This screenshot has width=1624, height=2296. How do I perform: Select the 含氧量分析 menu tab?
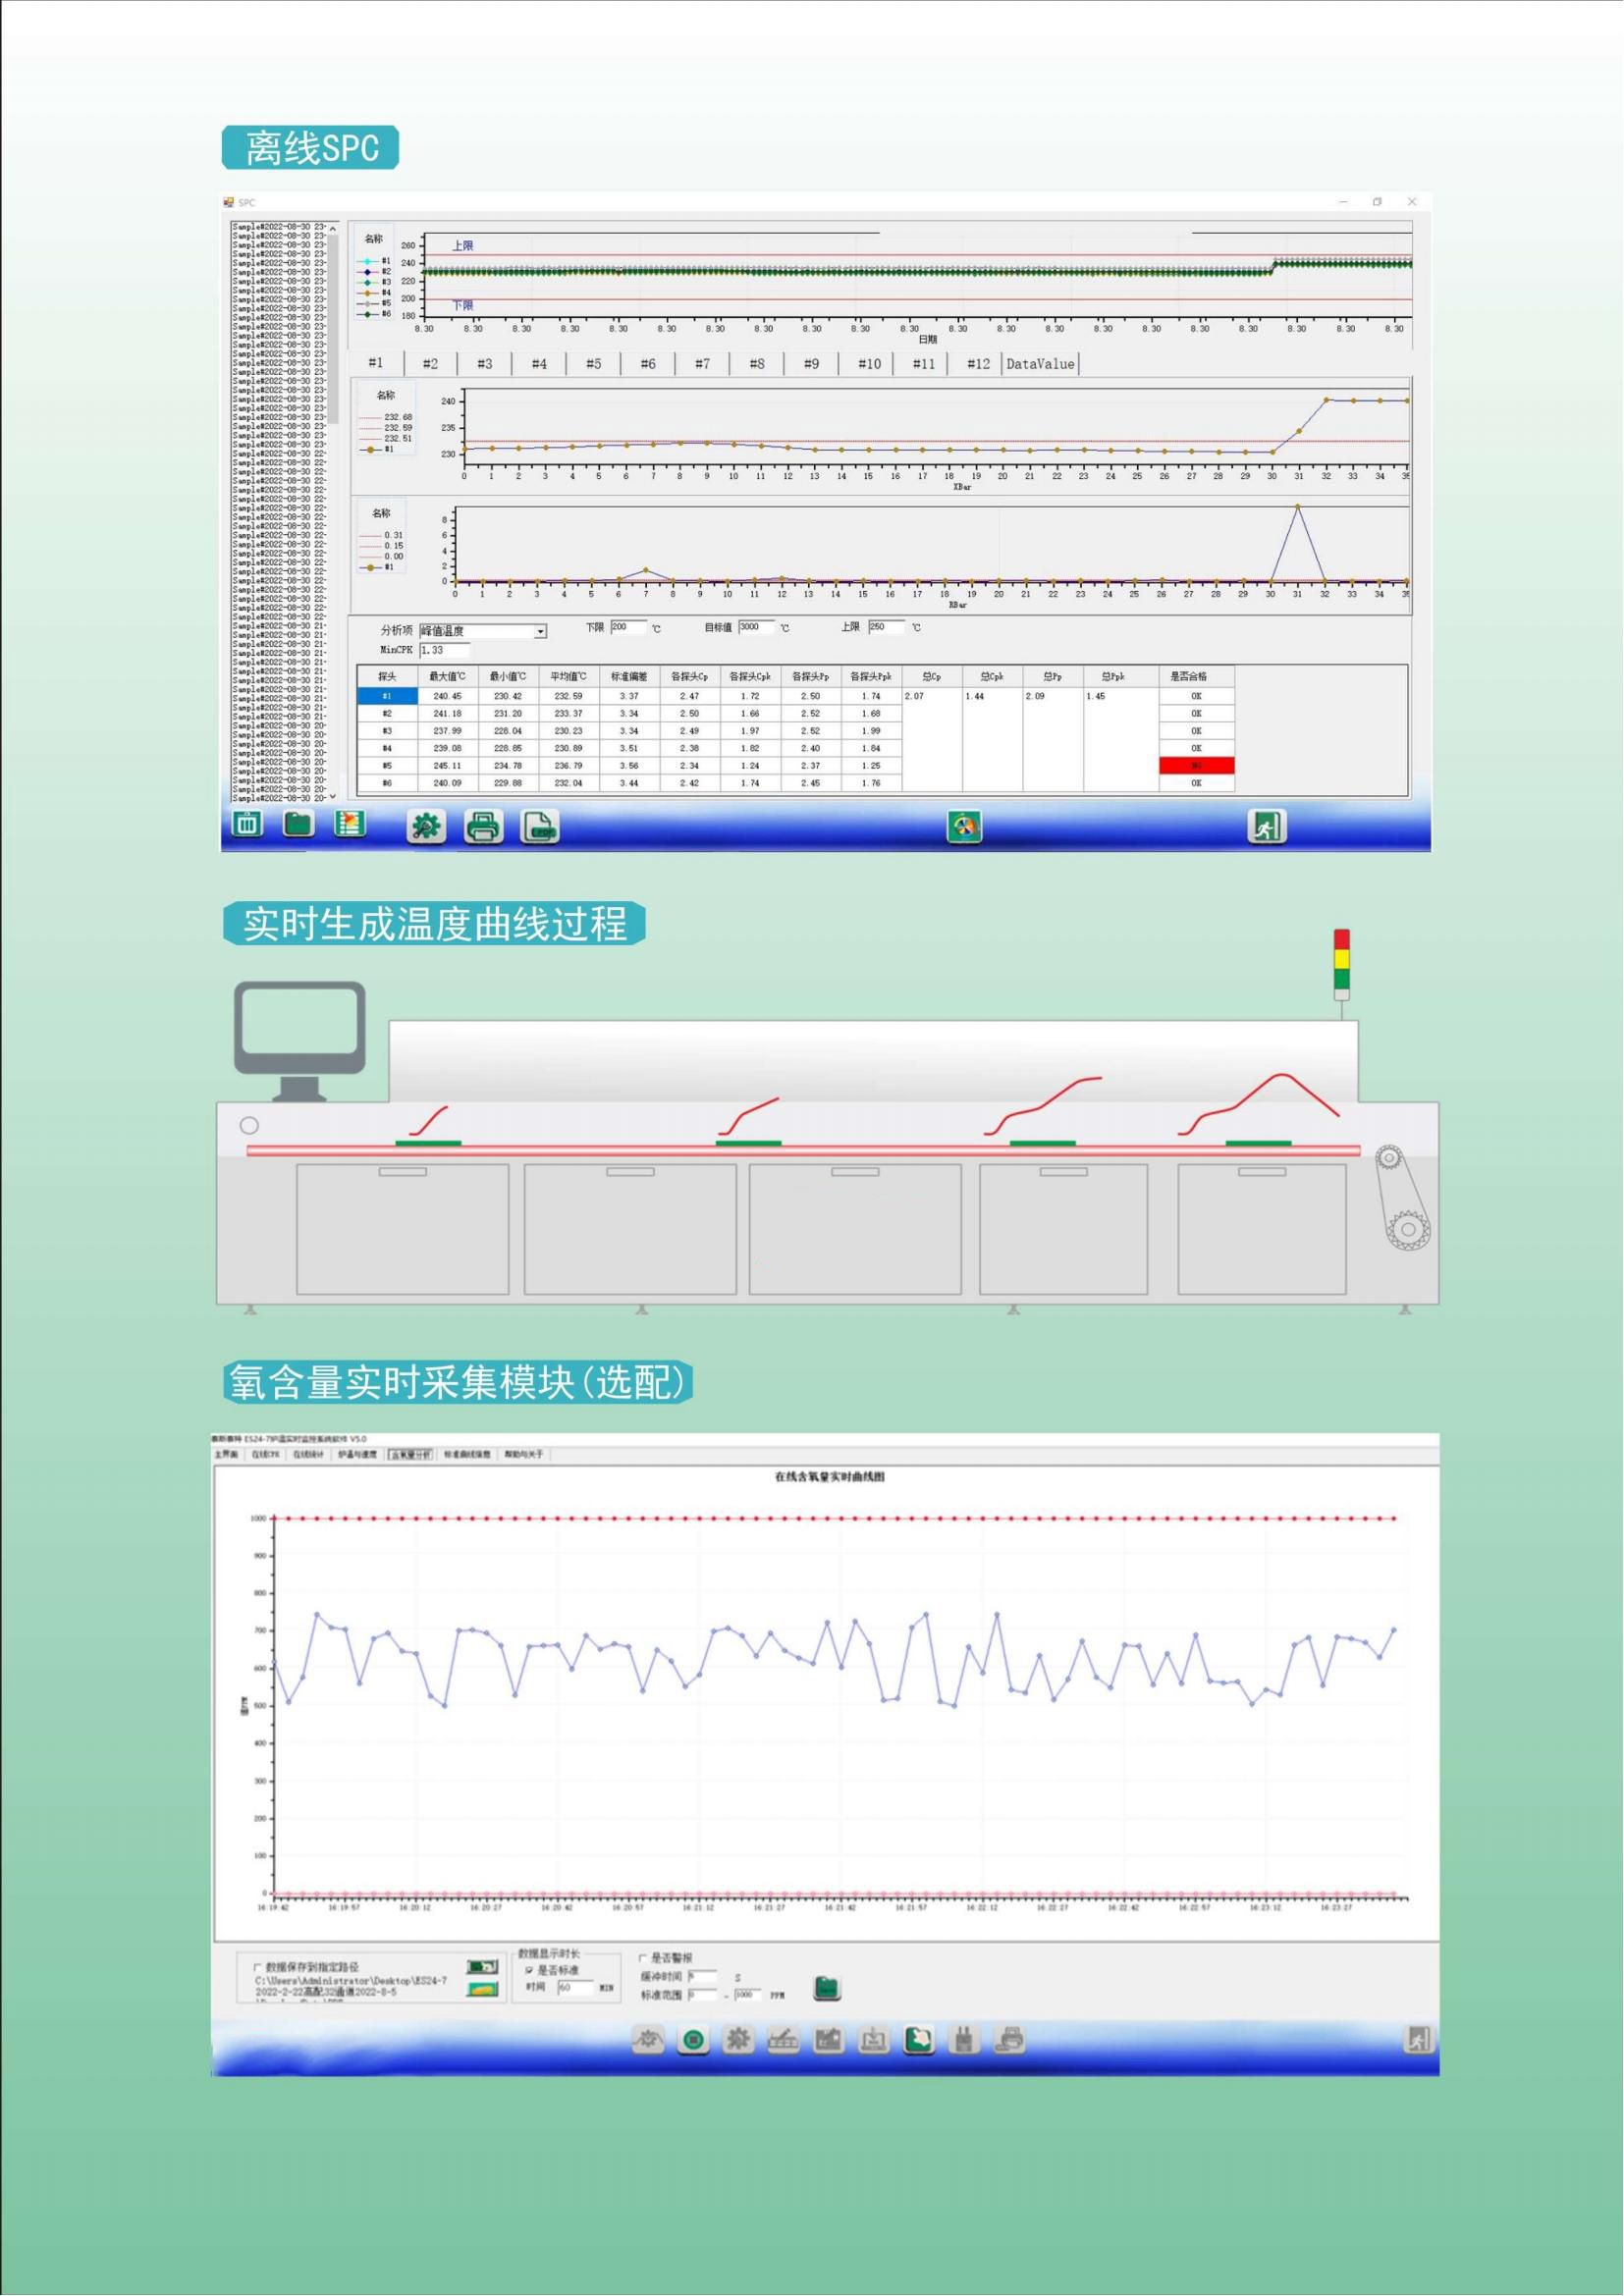coord(411,1454)
